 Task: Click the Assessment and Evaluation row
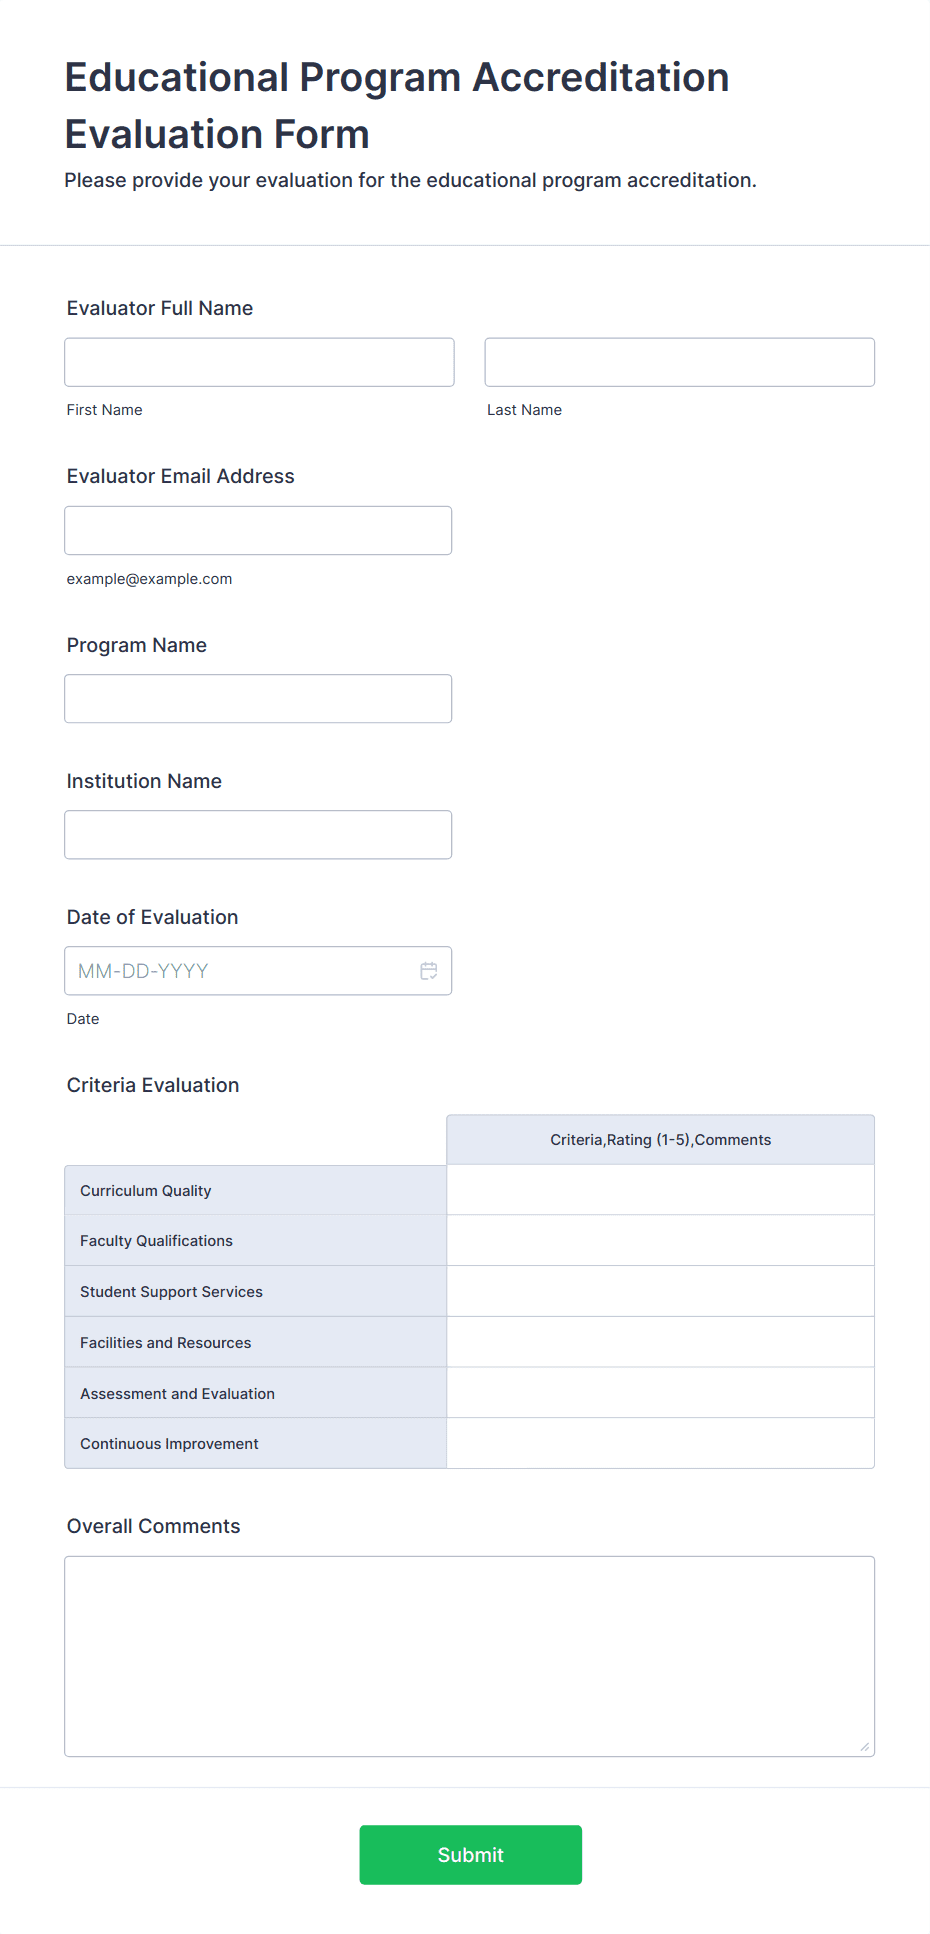[659, 1392]
